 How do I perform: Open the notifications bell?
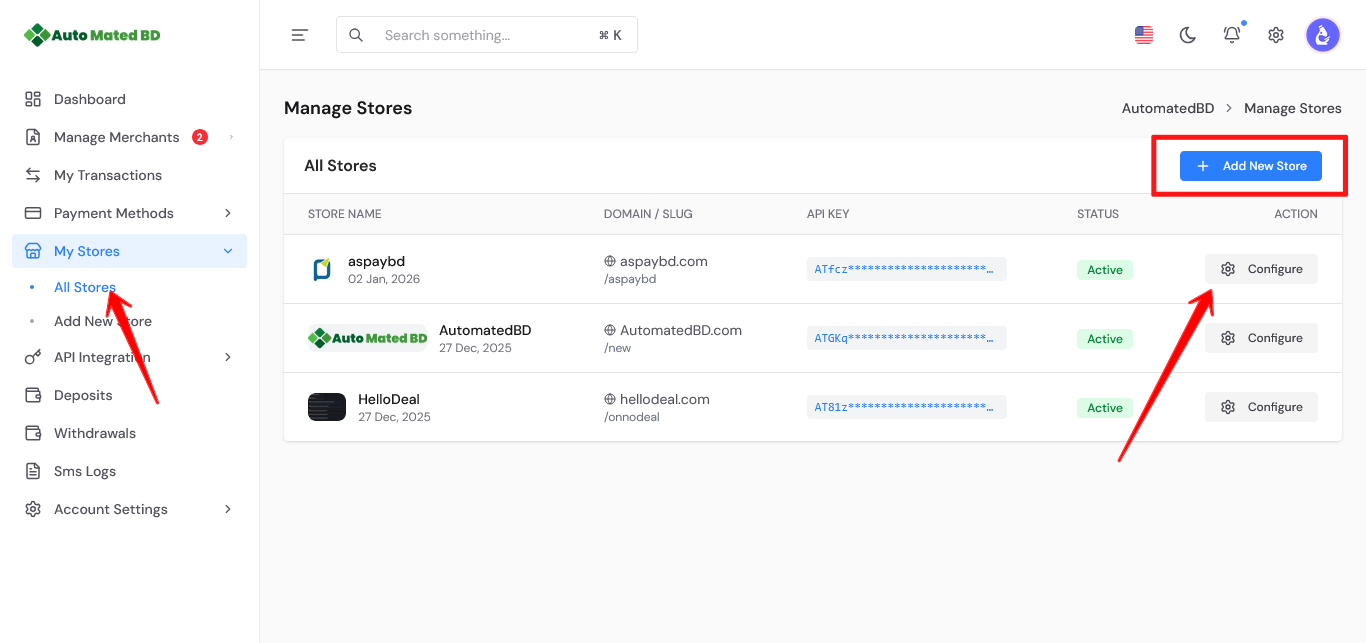[1232, 35]
